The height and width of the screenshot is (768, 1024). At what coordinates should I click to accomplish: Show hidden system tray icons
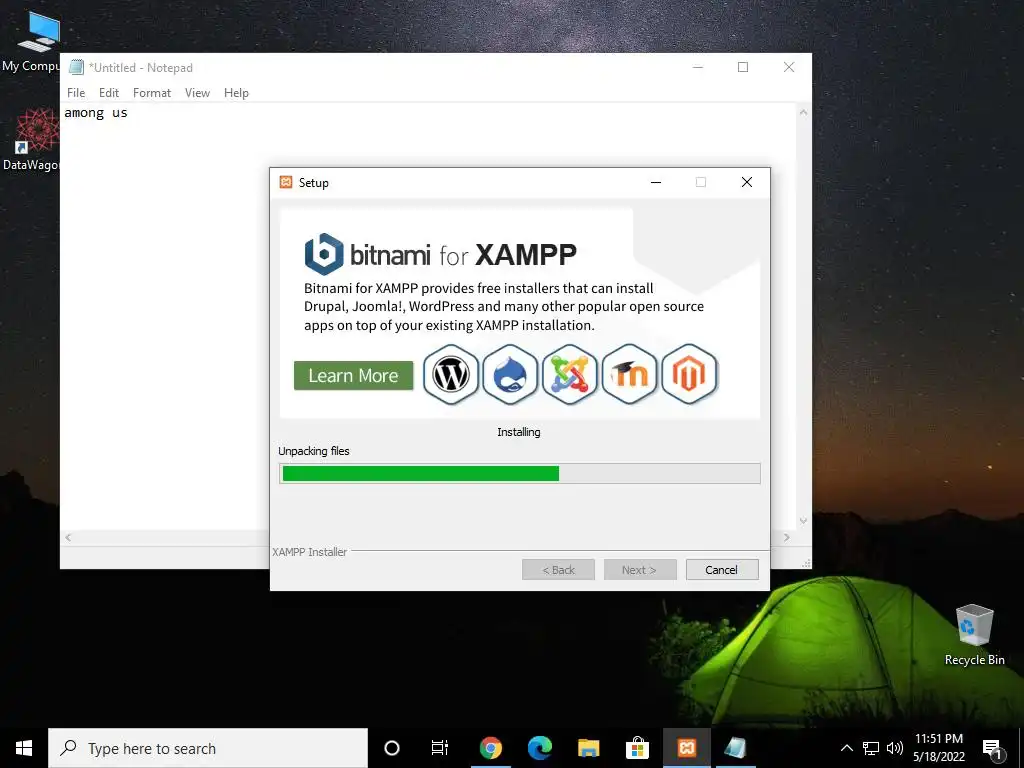tap(846, 748)
